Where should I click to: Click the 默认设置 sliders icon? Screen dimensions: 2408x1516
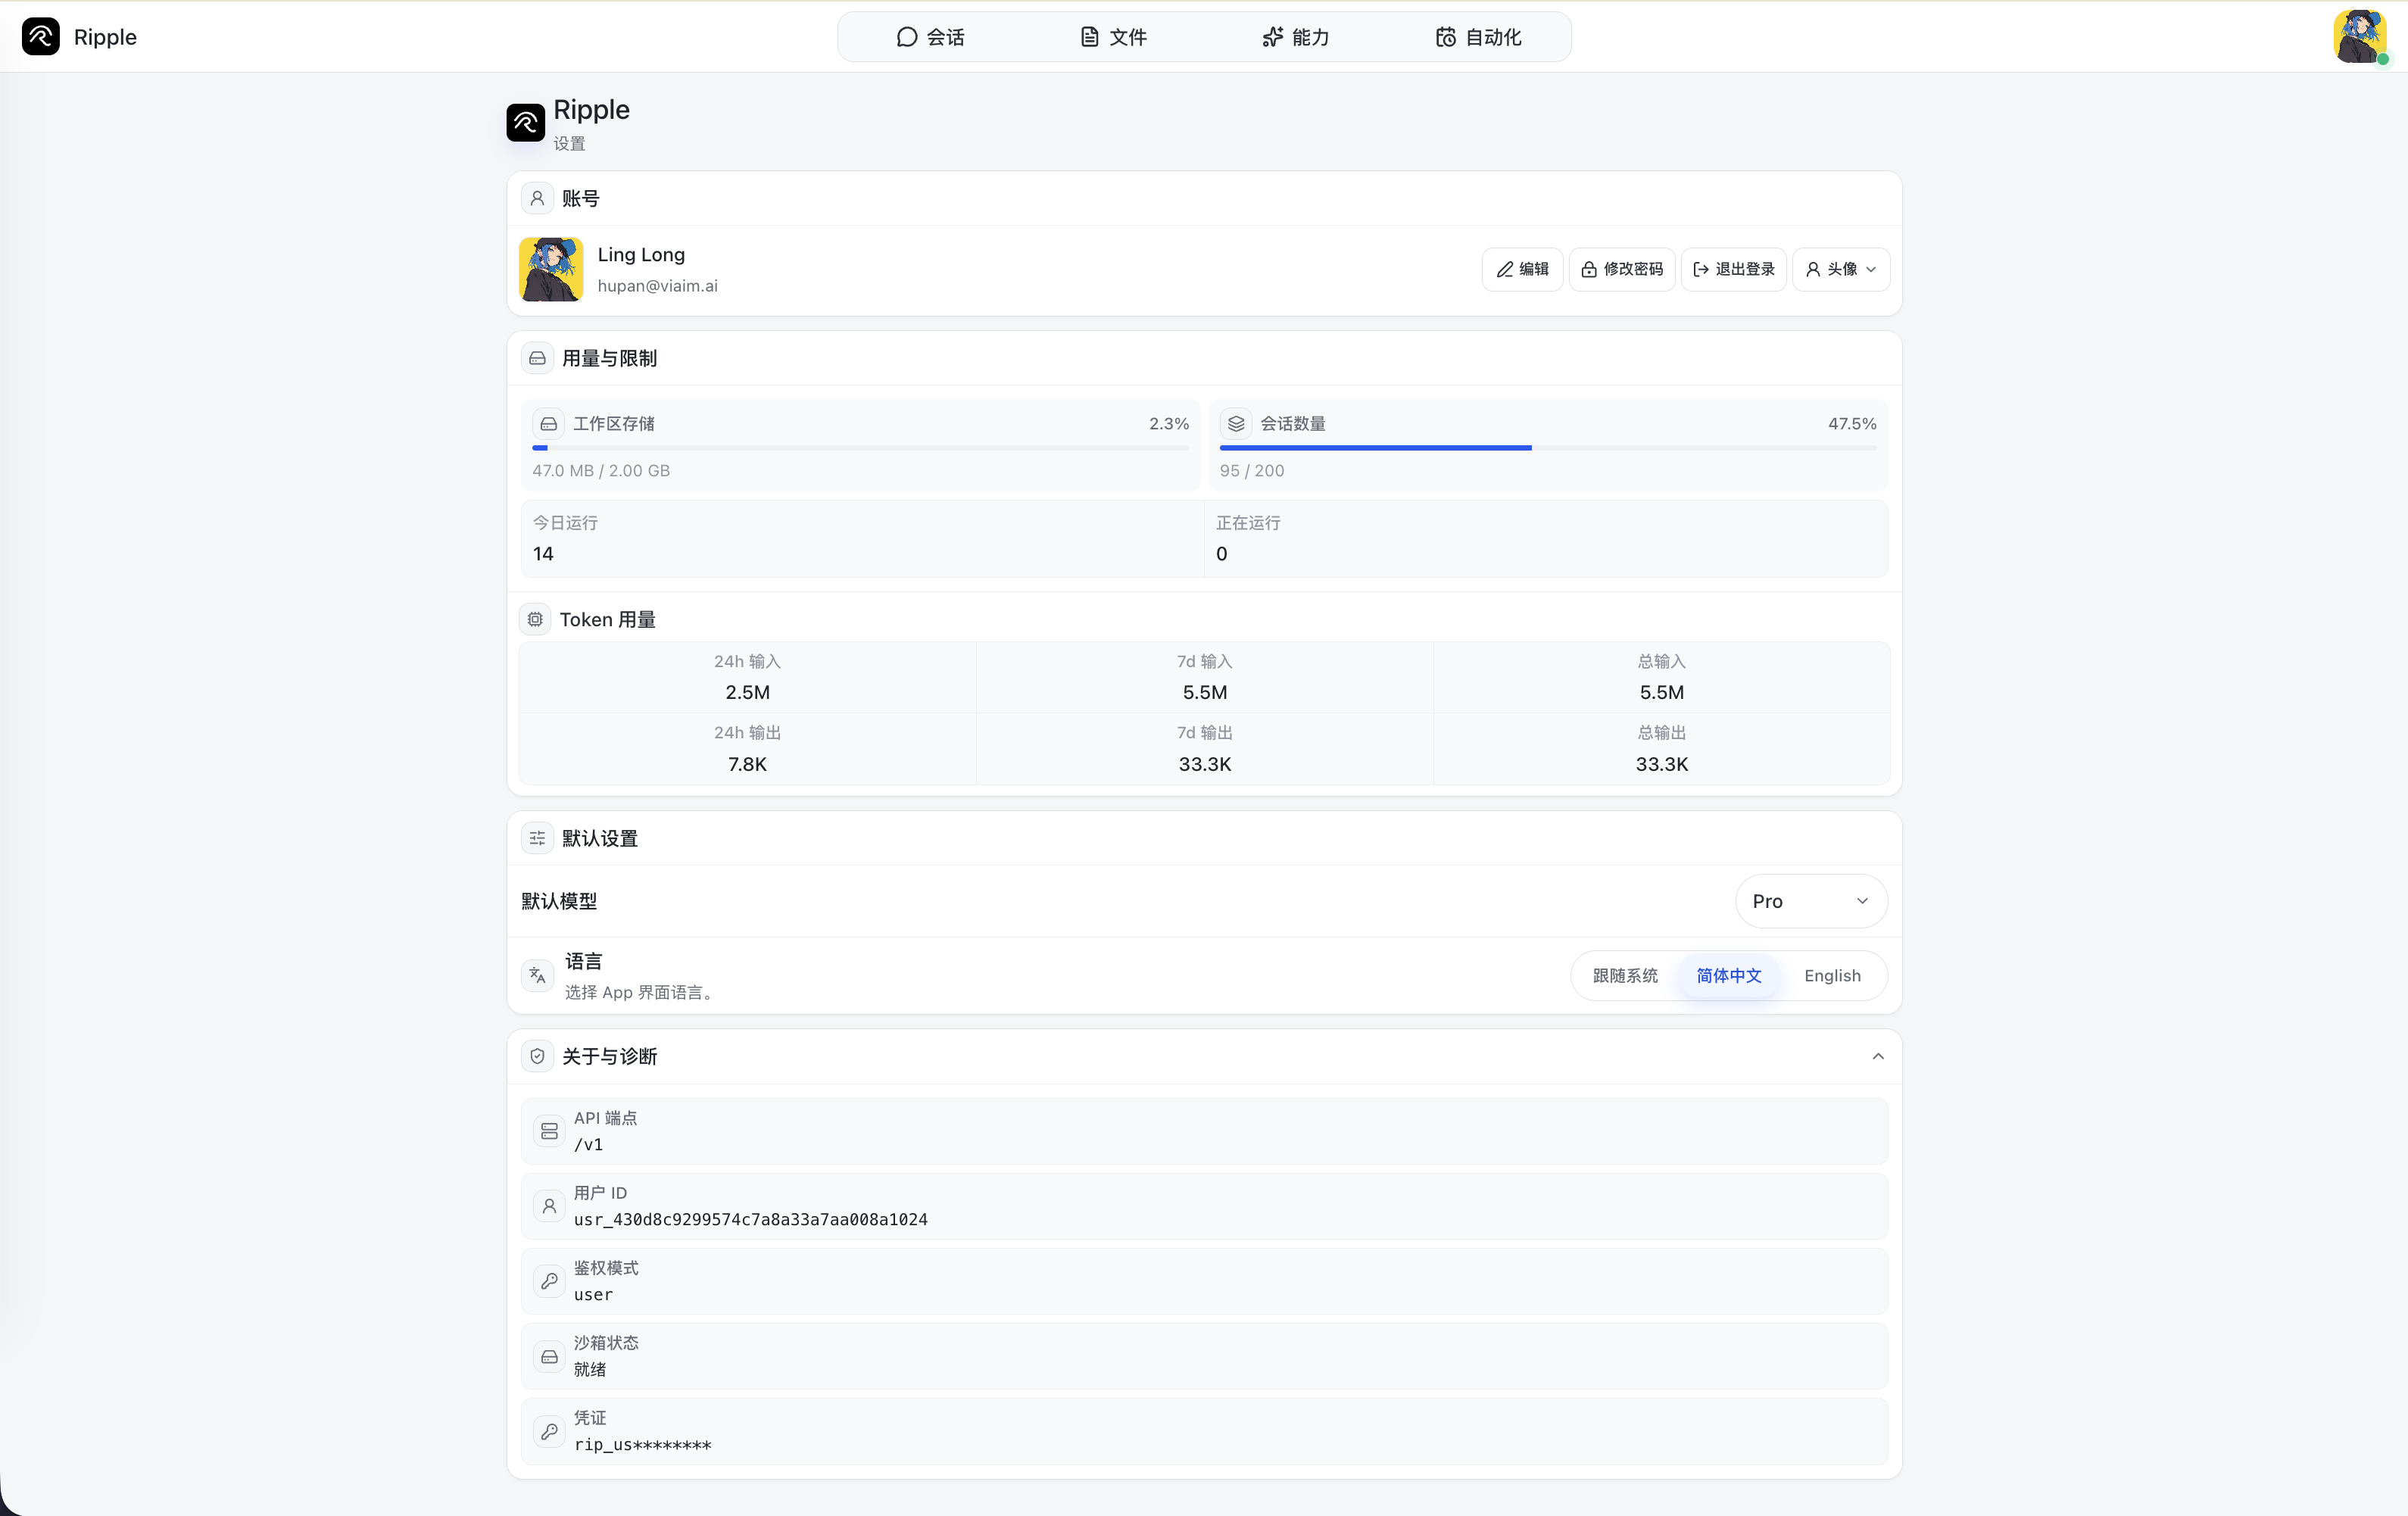[537, 838]
